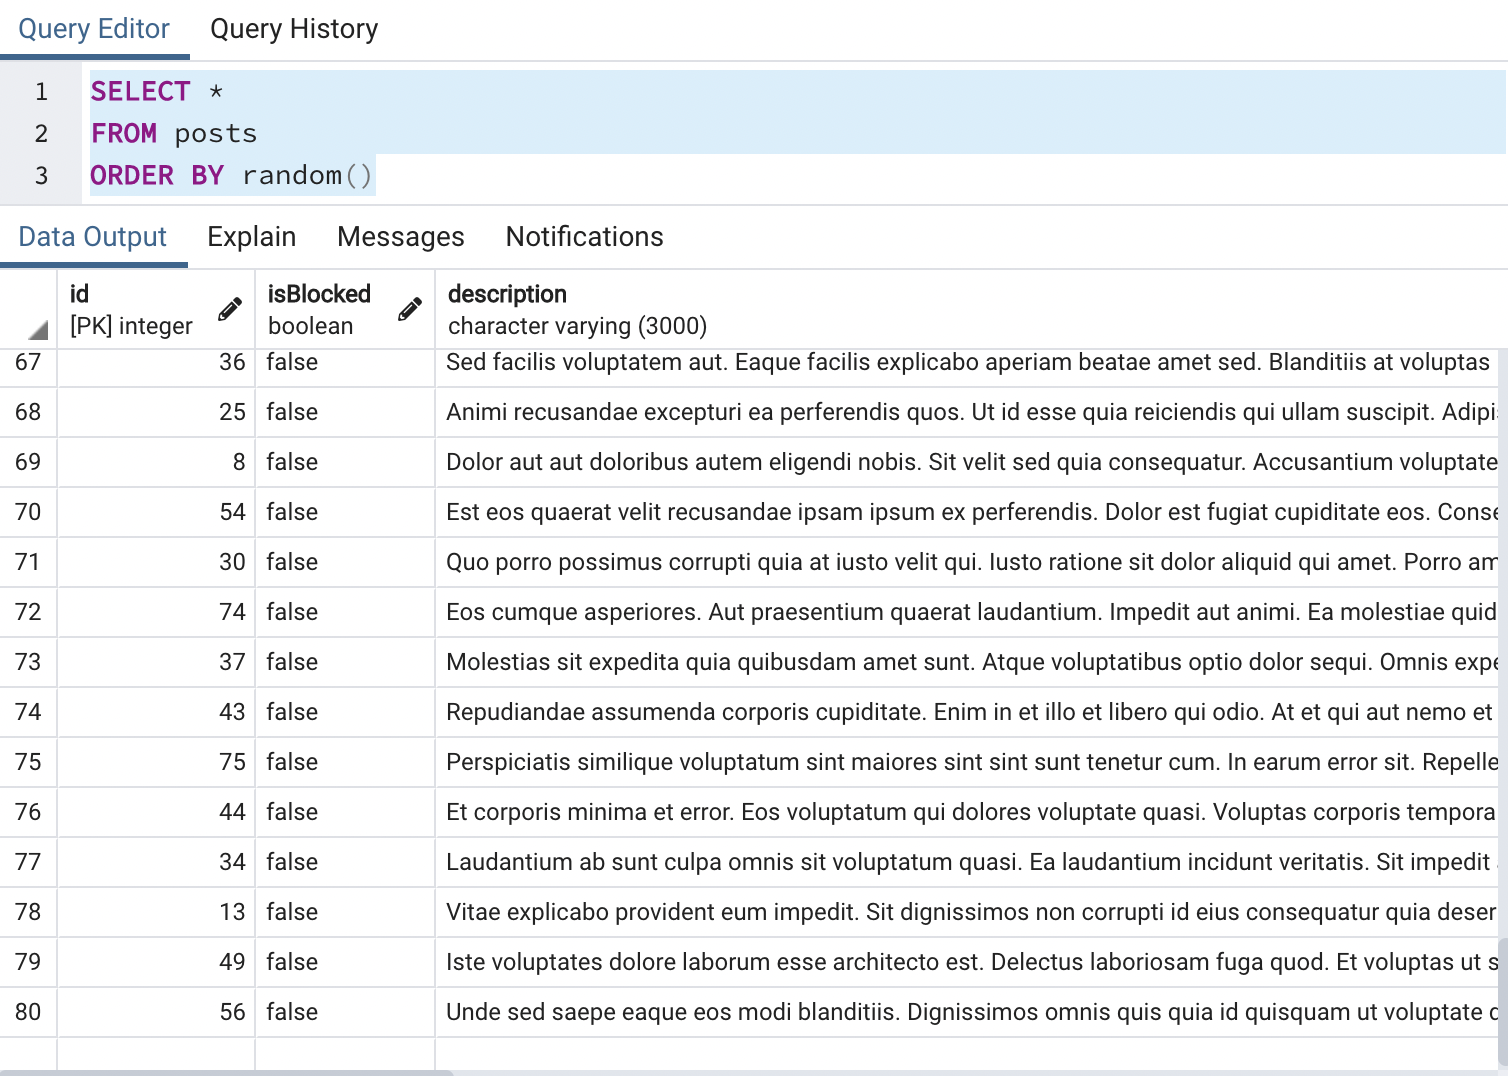The image size is (1508, 1076).
Task: Select row number 78
Action: [x=28, y=912]
